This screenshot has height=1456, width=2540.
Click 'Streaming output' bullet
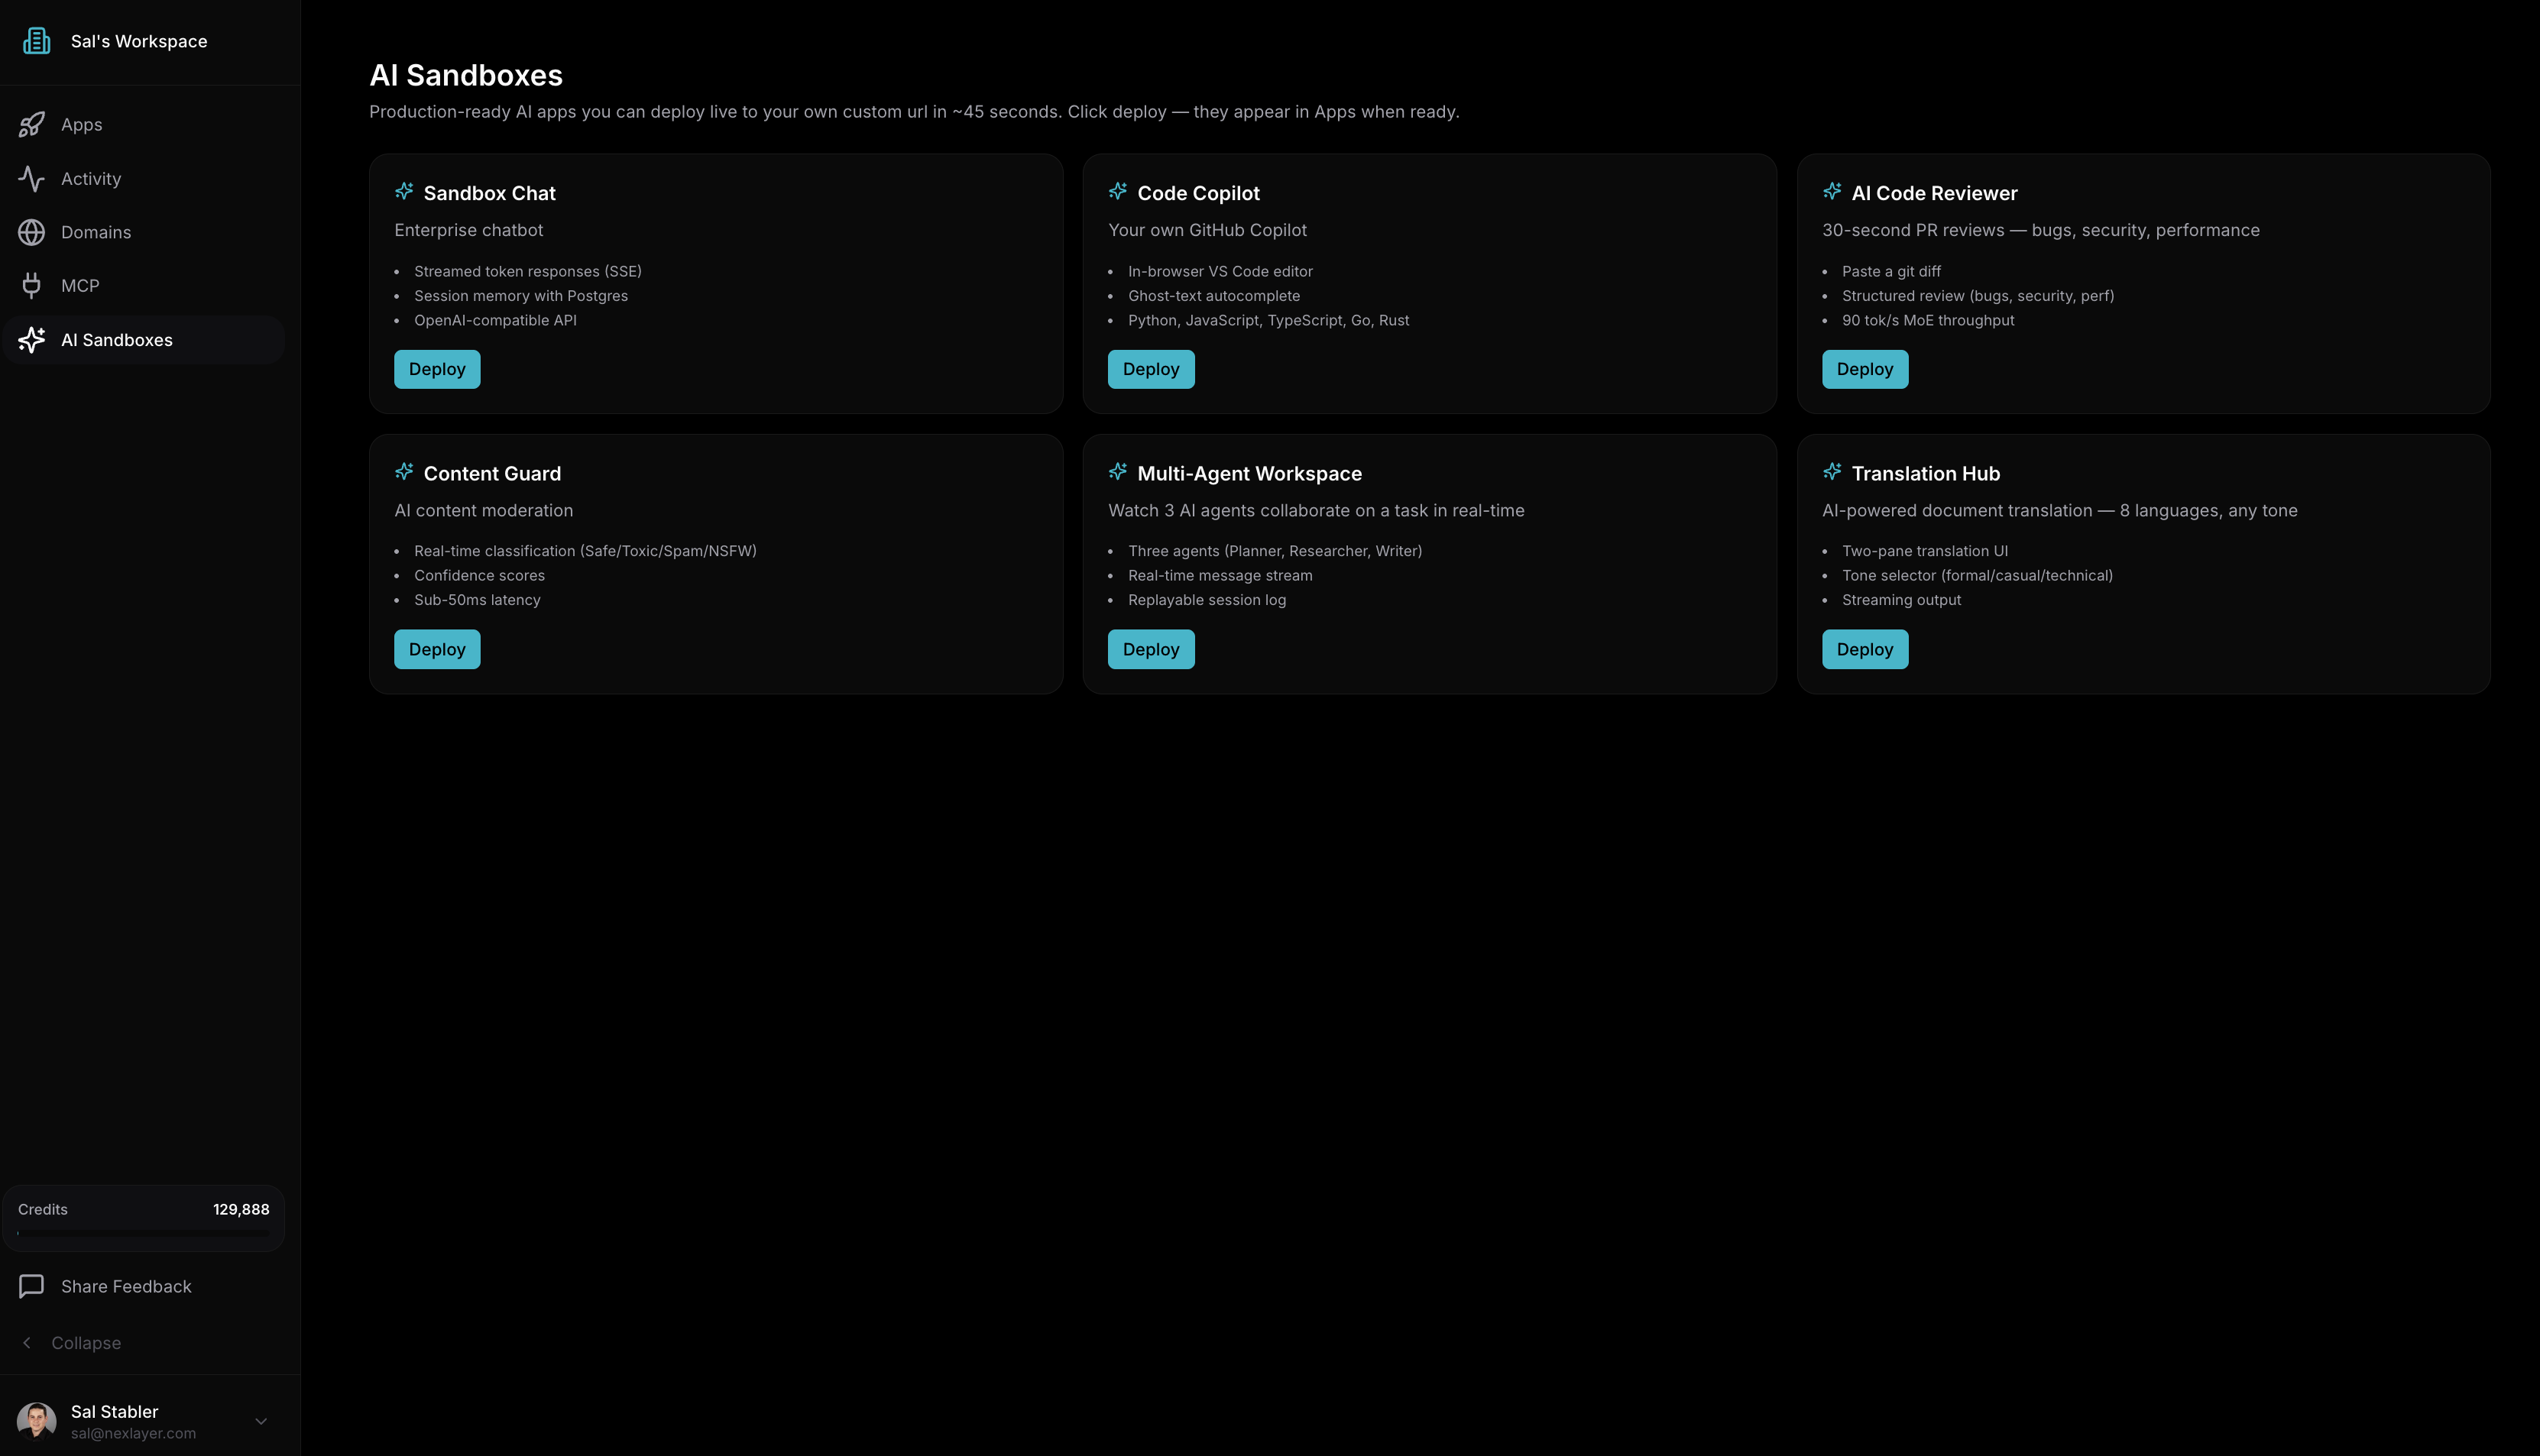pos(1901,600)
